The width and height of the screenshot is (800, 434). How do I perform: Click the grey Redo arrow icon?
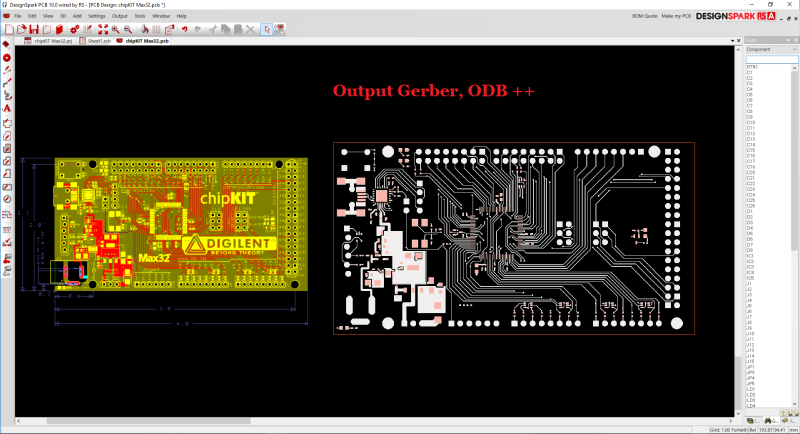tap(197, 30)
